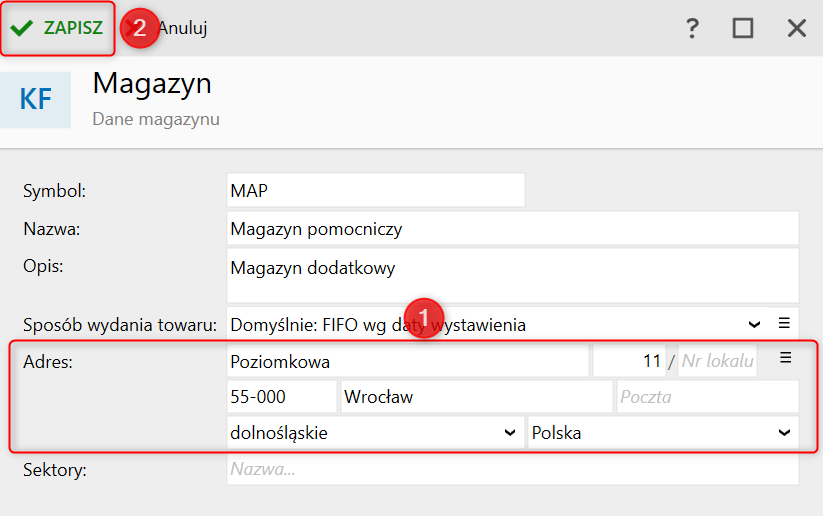Click the Sektory Nazwa input field
823x516 pixels.
point(512,469)
